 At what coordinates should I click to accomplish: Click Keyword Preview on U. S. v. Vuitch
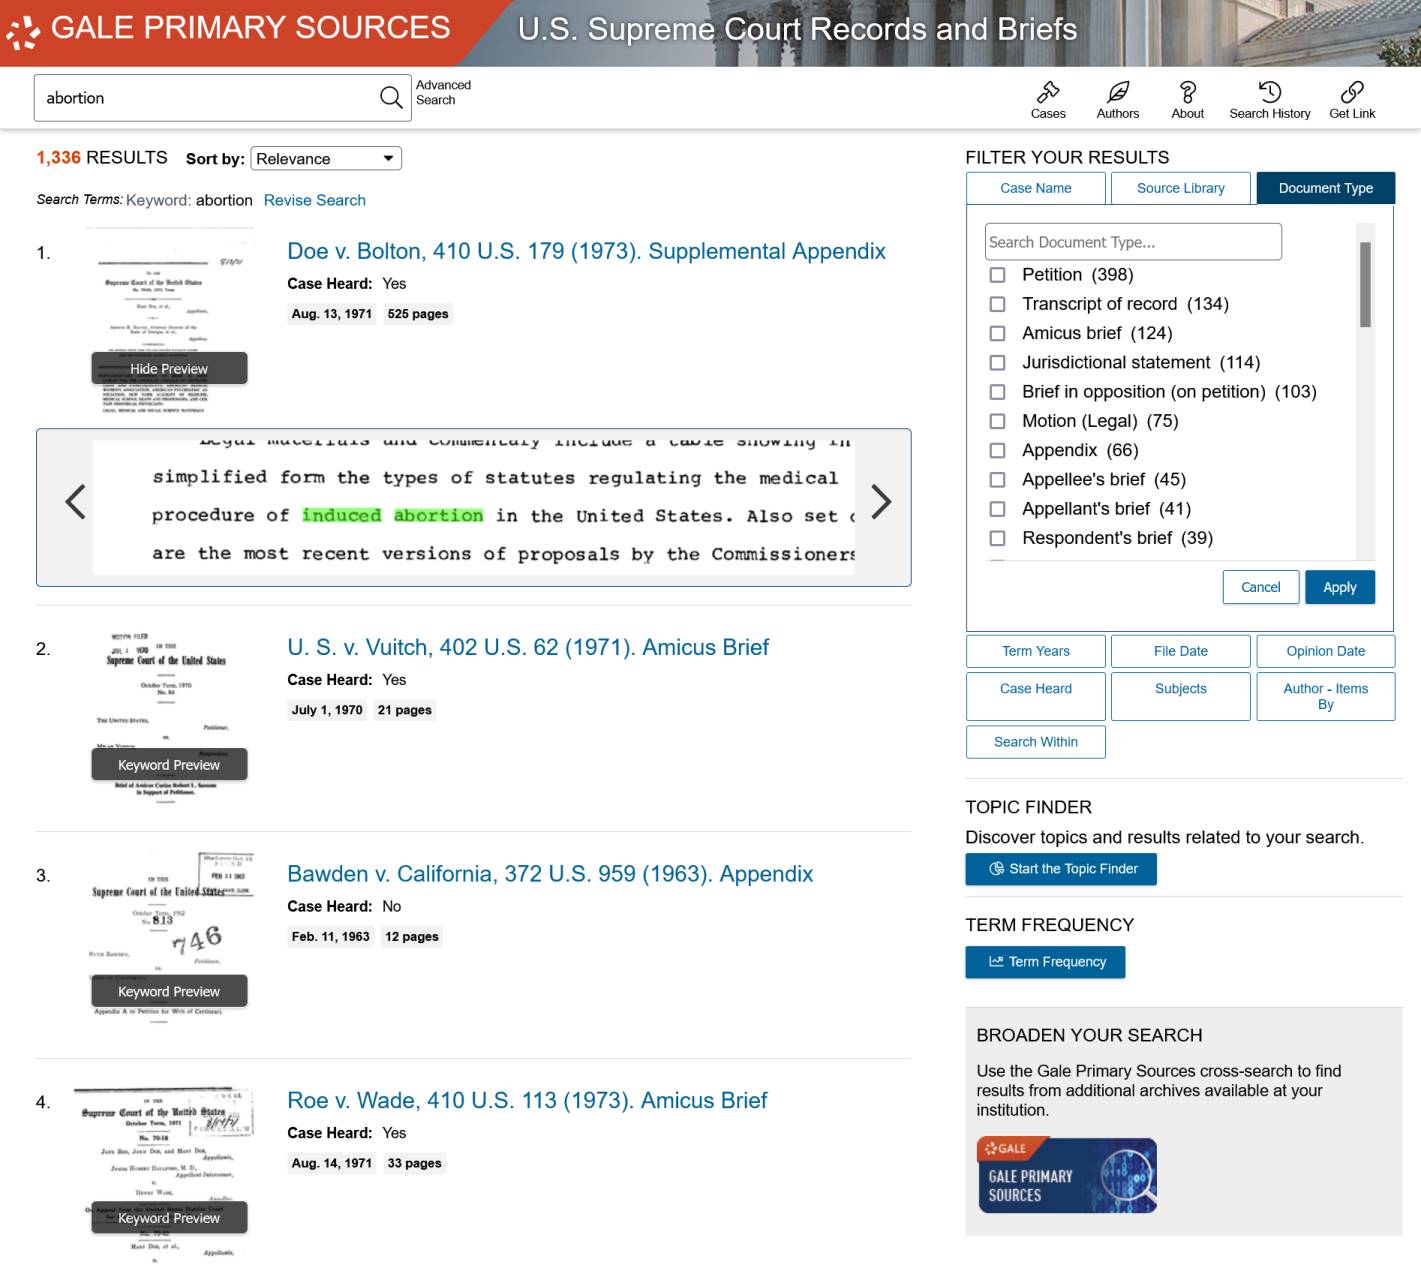(169, 764)
